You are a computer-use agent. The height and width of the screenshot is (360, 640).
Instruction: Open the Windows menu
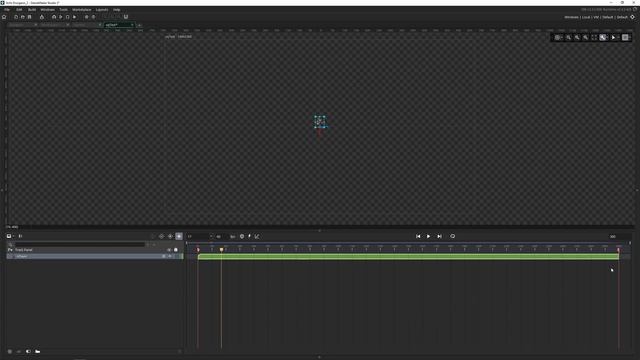click(47, 9)
